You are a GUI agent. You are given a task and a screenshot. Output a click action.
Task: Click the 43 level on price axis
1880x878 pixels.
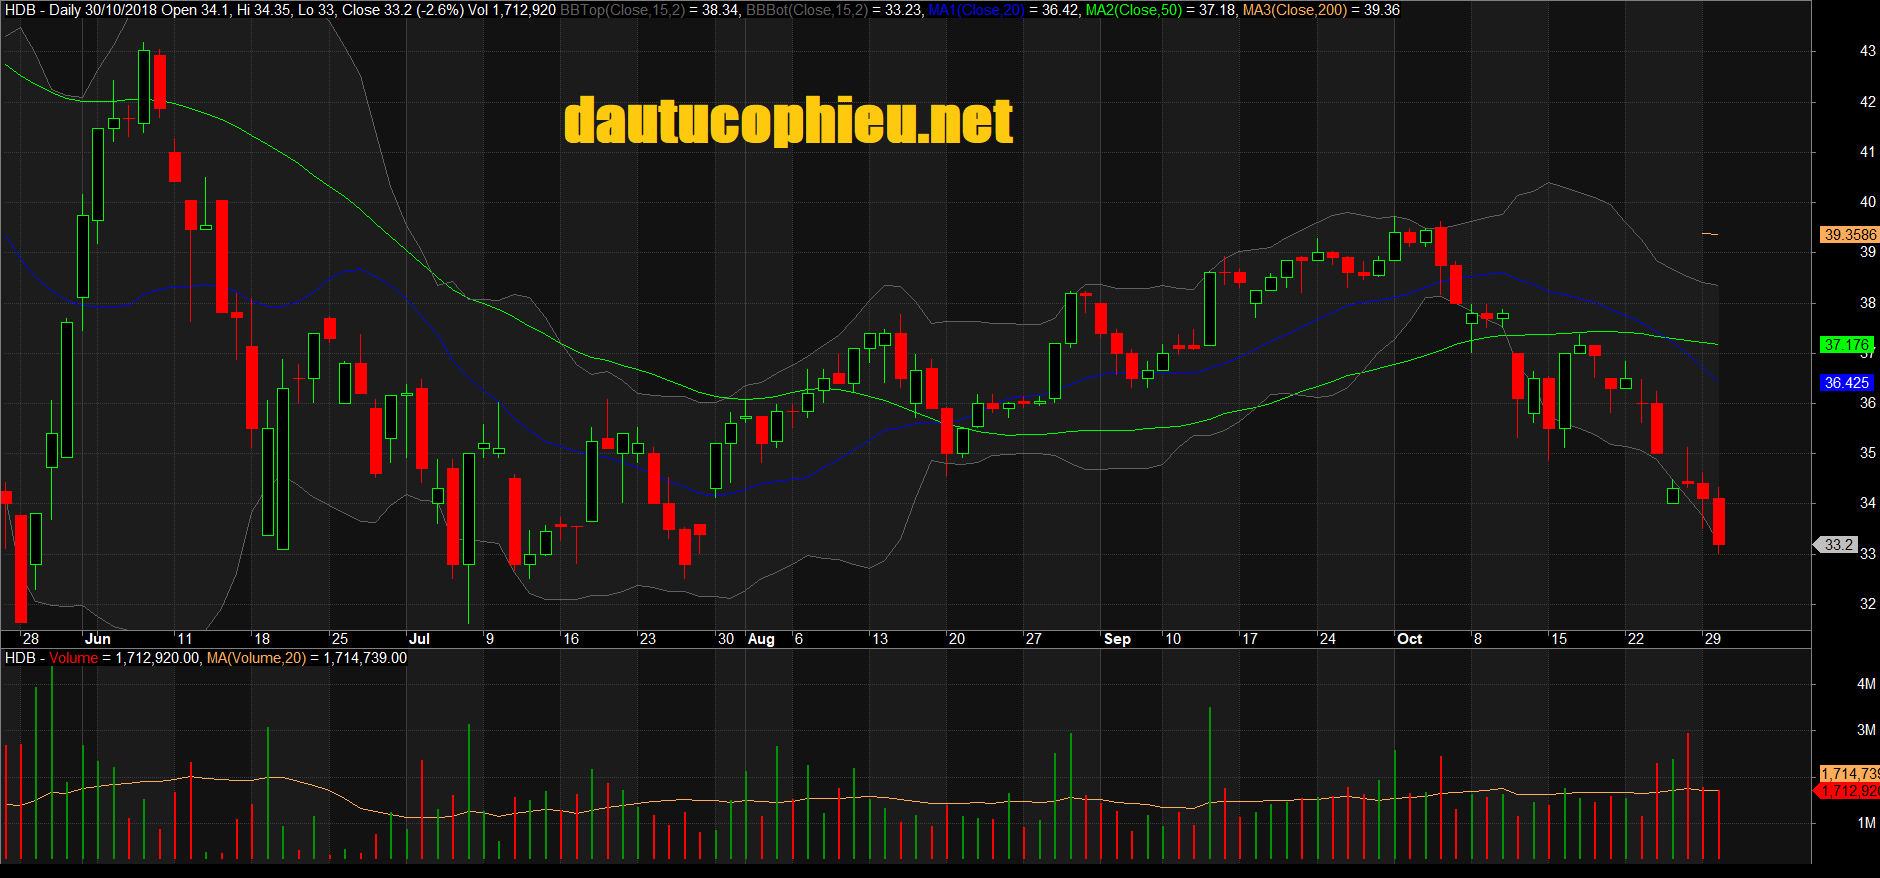pyautogui.click(x=1867, y=51)
